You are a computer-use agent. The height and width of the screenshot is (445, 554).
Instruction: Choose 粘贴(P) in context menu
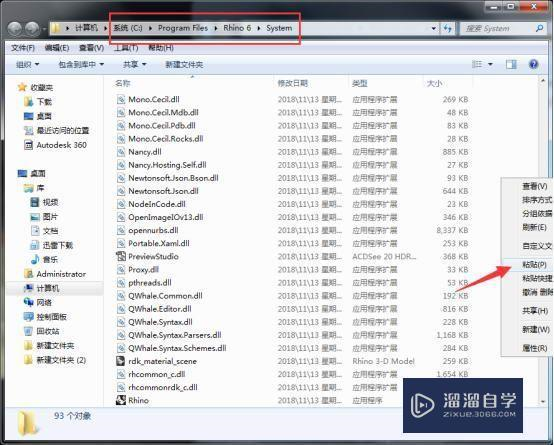(x=534, y=264)
